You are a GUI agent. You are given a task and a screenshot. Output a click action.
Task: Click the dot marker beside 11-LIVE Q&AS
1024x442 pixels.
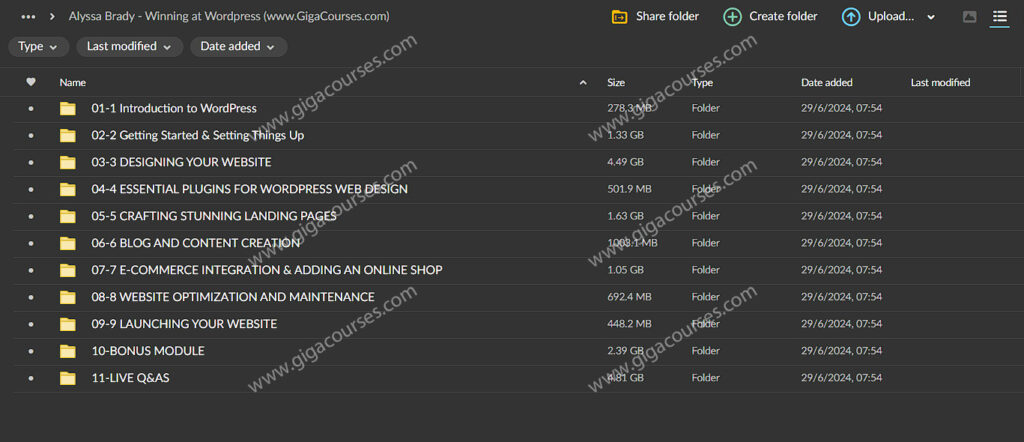tap(31, 378)
